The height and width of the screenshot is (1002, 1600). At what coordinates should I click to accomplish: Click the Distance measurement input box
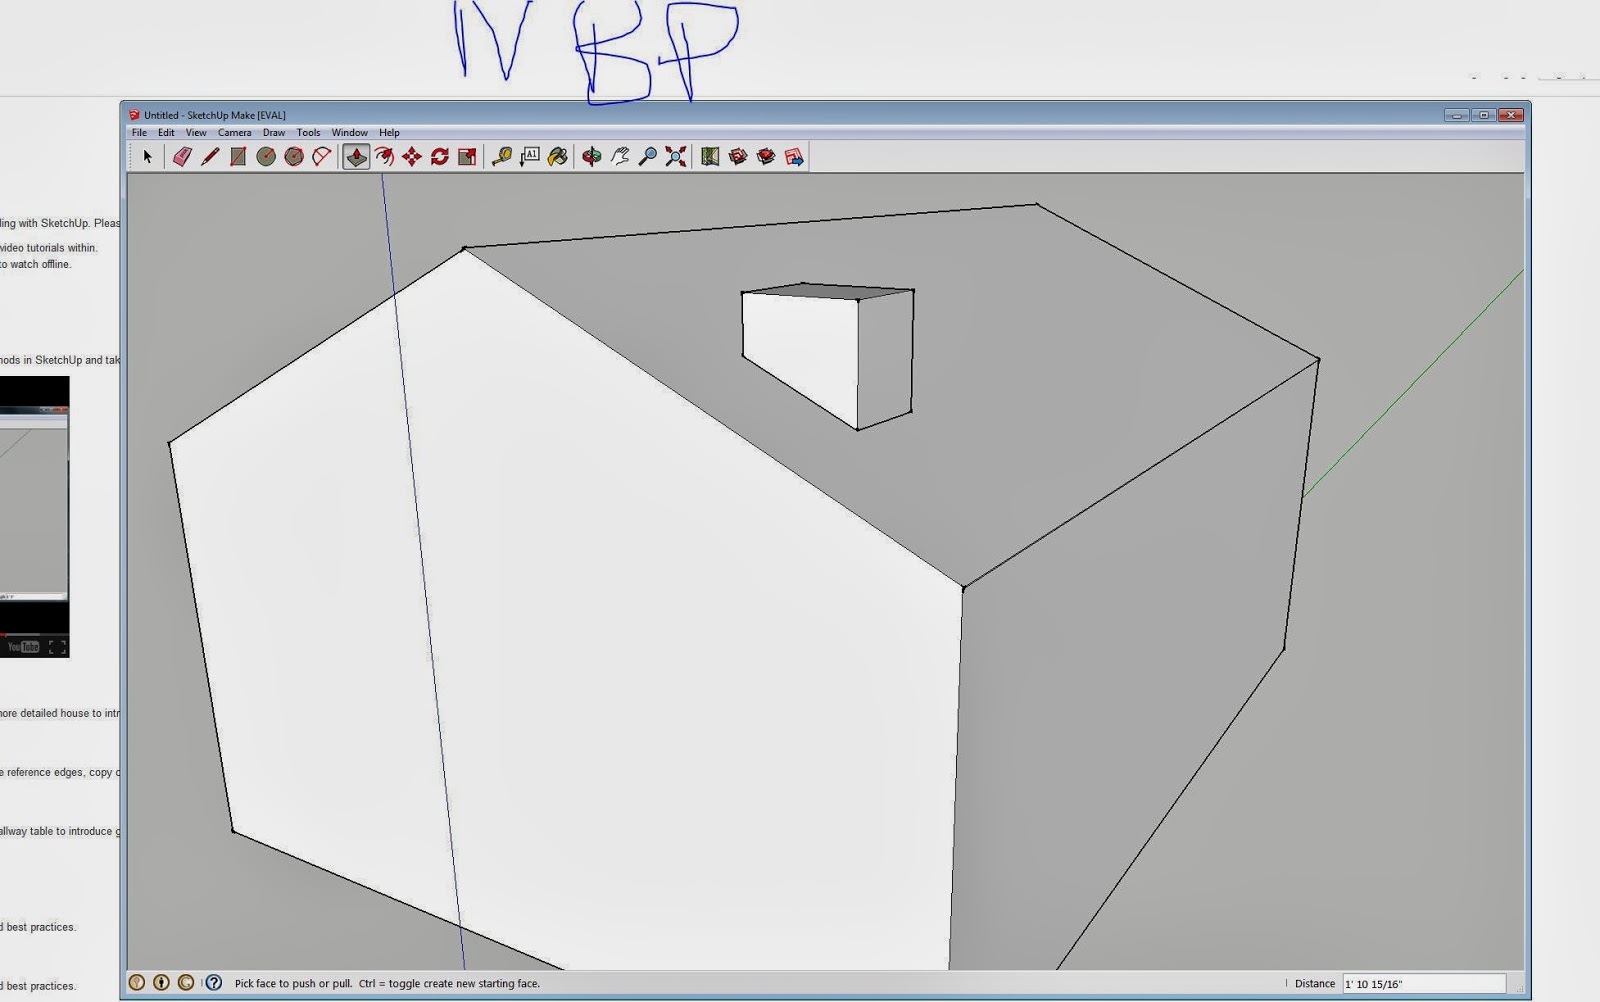pos(1424,984)
